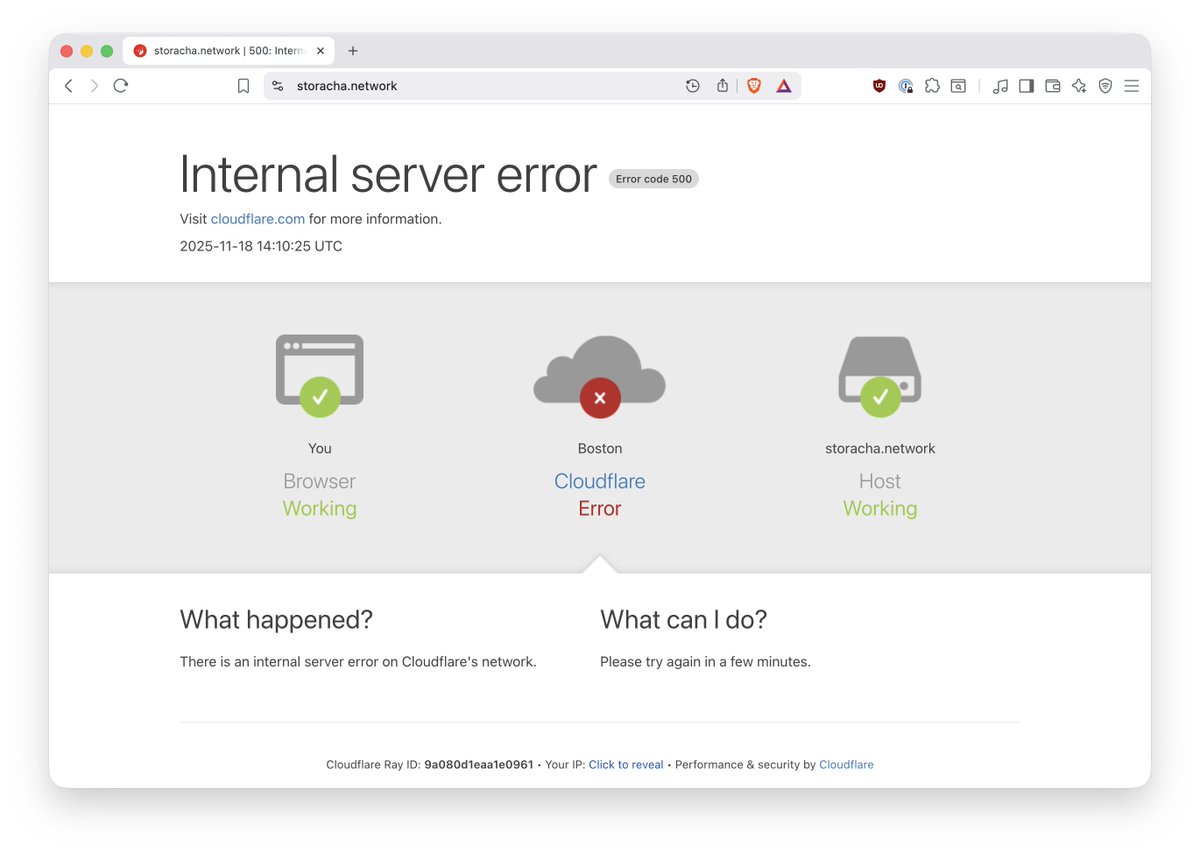
Task: Go forward to the next page
Action: 95,86
